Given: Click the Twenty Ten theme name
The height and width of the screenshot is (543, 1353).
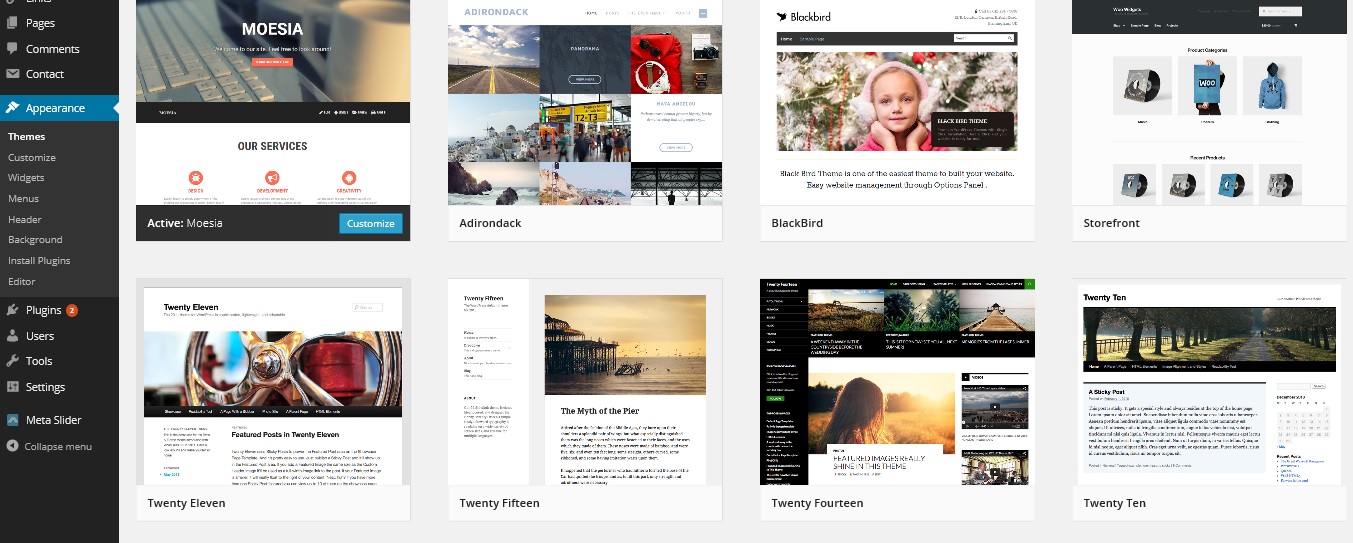Looking at the screenshot, I should pyautogui.click(x=1115, y=503).
